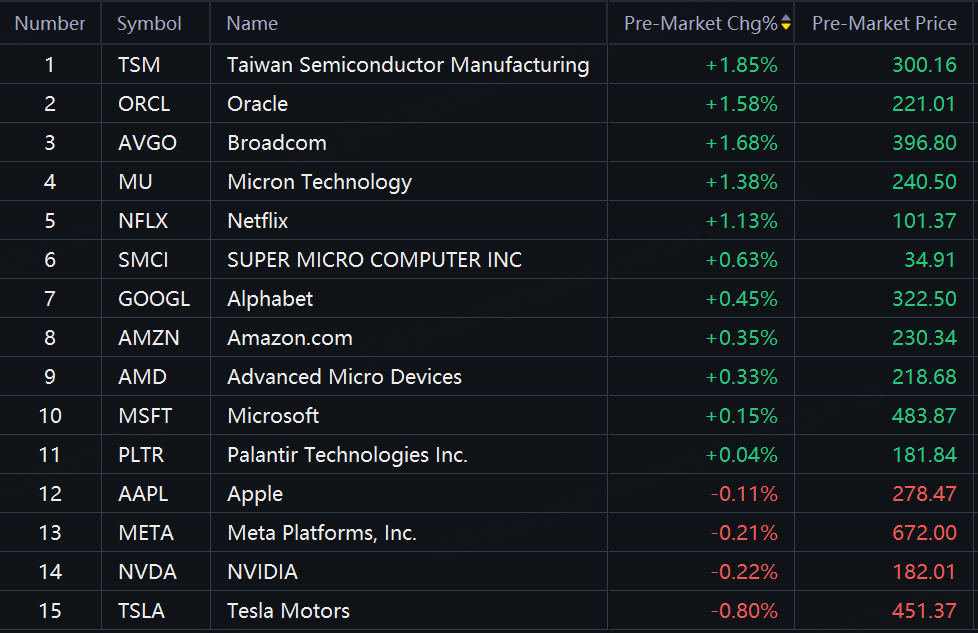Screen dimensions: 978x633
Task: Select Advanced Micro Devices name
Action: 344,377
